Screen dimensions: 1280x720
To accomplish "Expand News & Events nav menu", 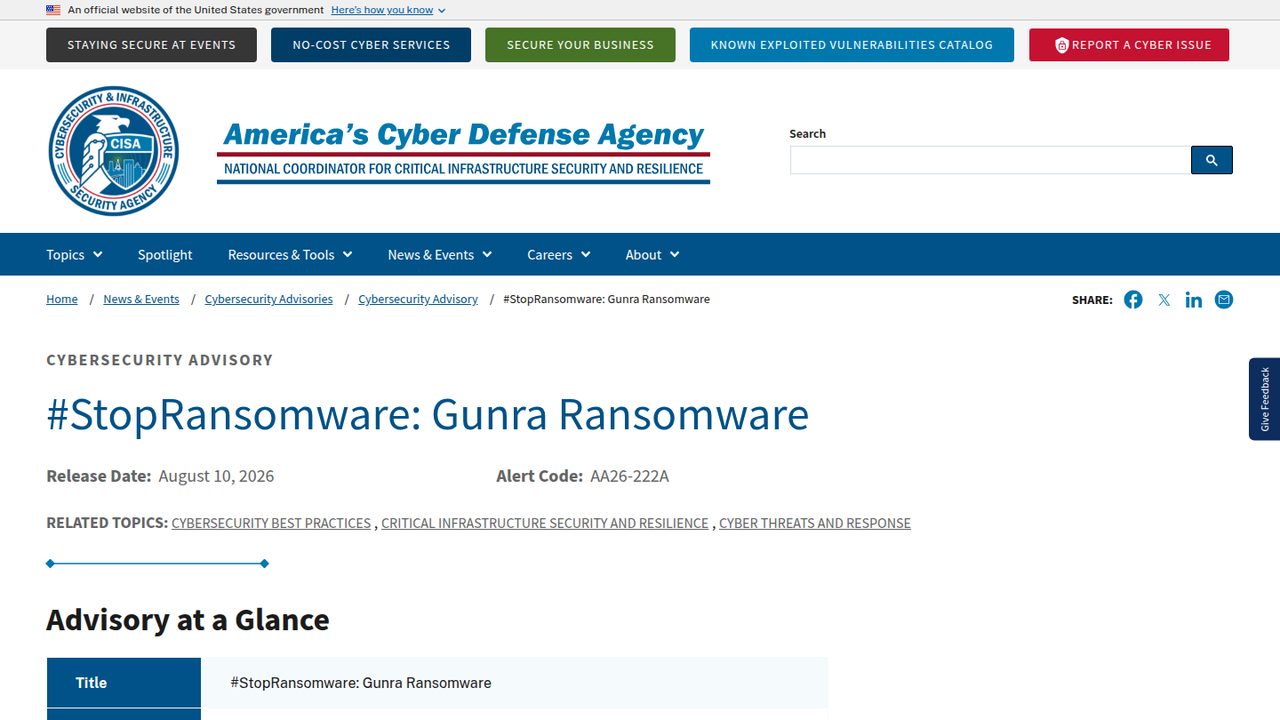I will tap(440, 255).
